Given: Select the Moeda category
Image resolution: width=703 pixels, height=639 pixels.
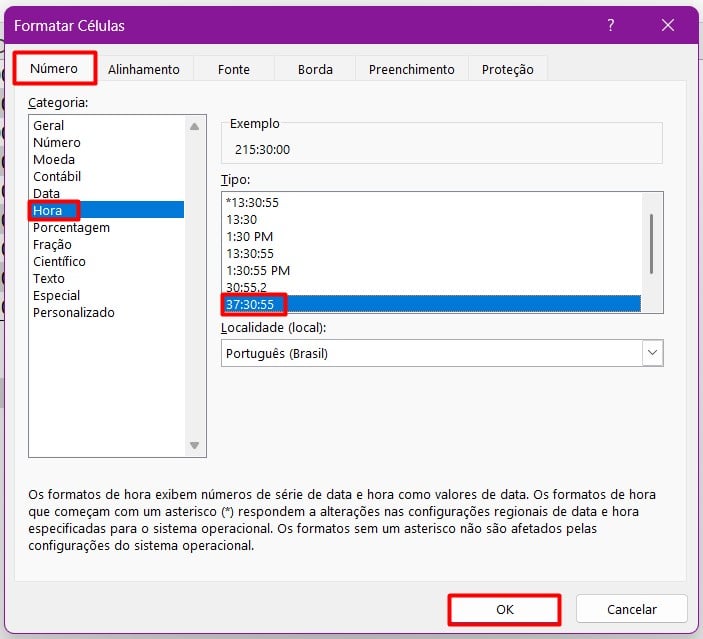Looking at the screenshot, I should [x=54, y=159].
